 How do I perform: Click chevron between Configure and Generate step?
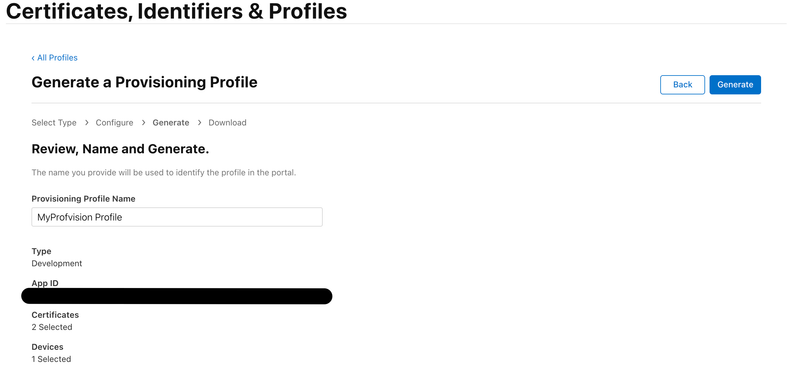click(x=144, y=122)
